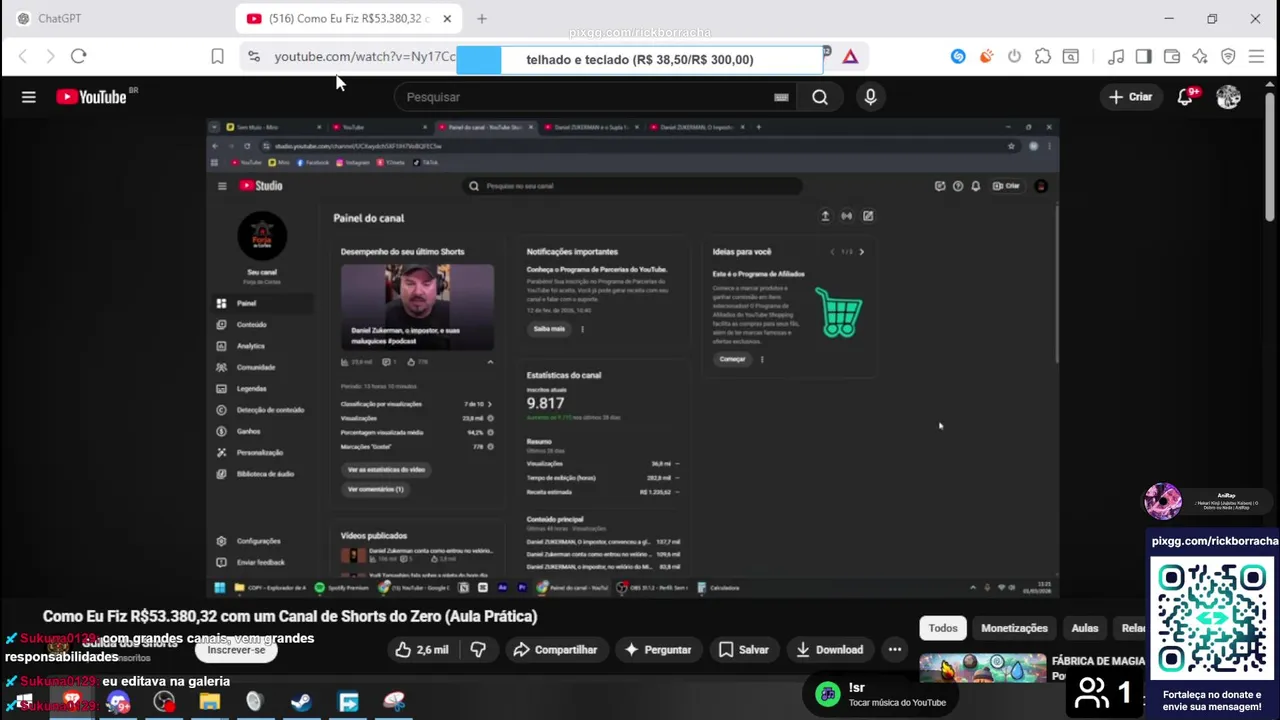Close the YouTube browser tab

(447, 18)
